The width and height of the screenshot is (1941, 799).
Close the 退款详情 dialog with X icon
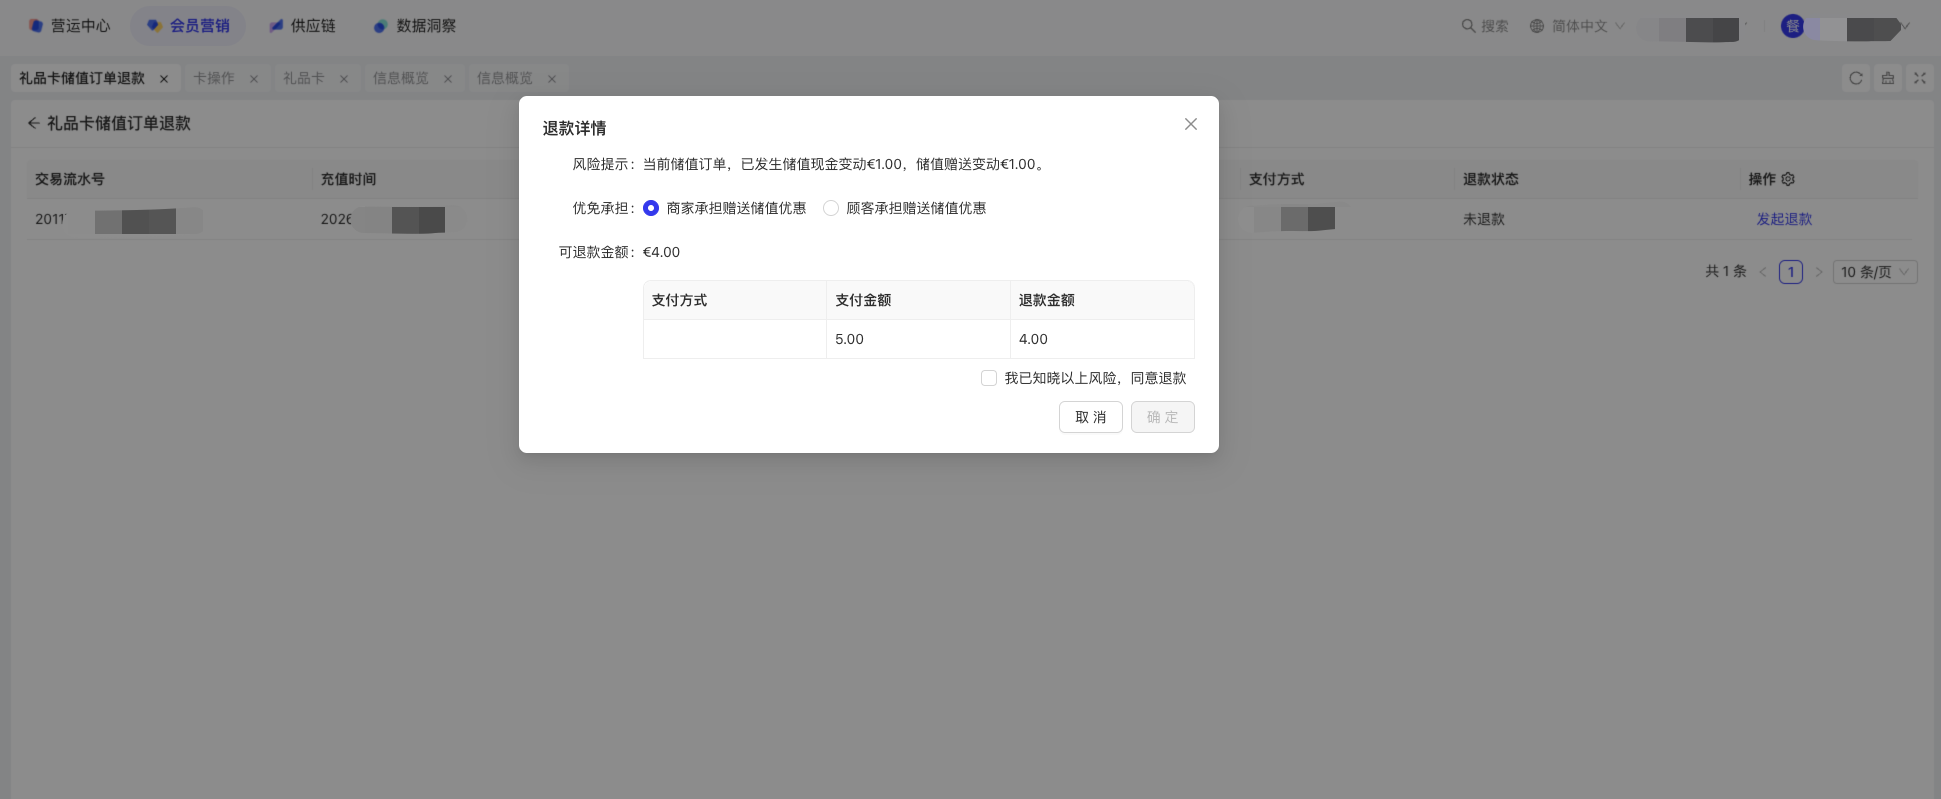tap(1190, 124)
